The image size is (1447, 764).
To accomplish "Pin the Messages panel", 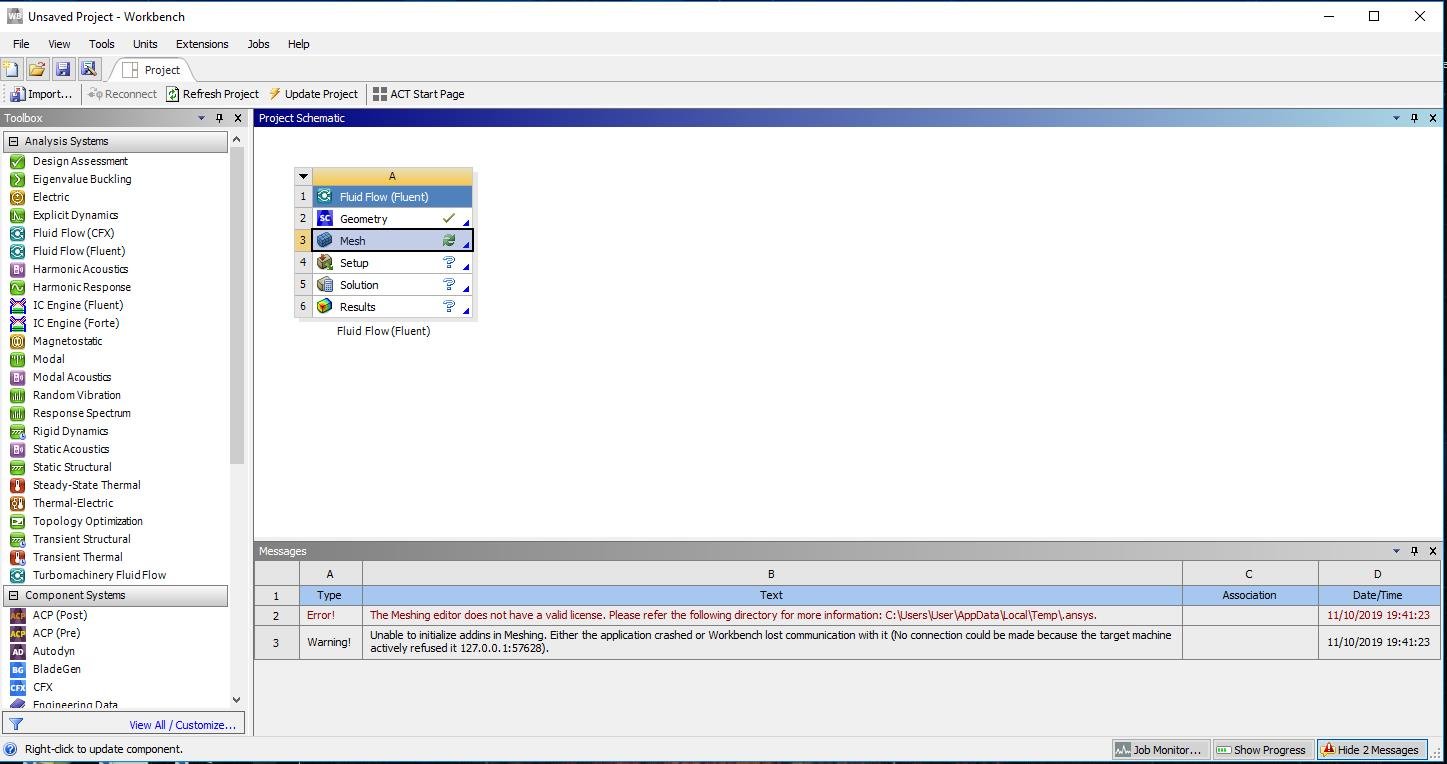I will [x=1414, y=551].
